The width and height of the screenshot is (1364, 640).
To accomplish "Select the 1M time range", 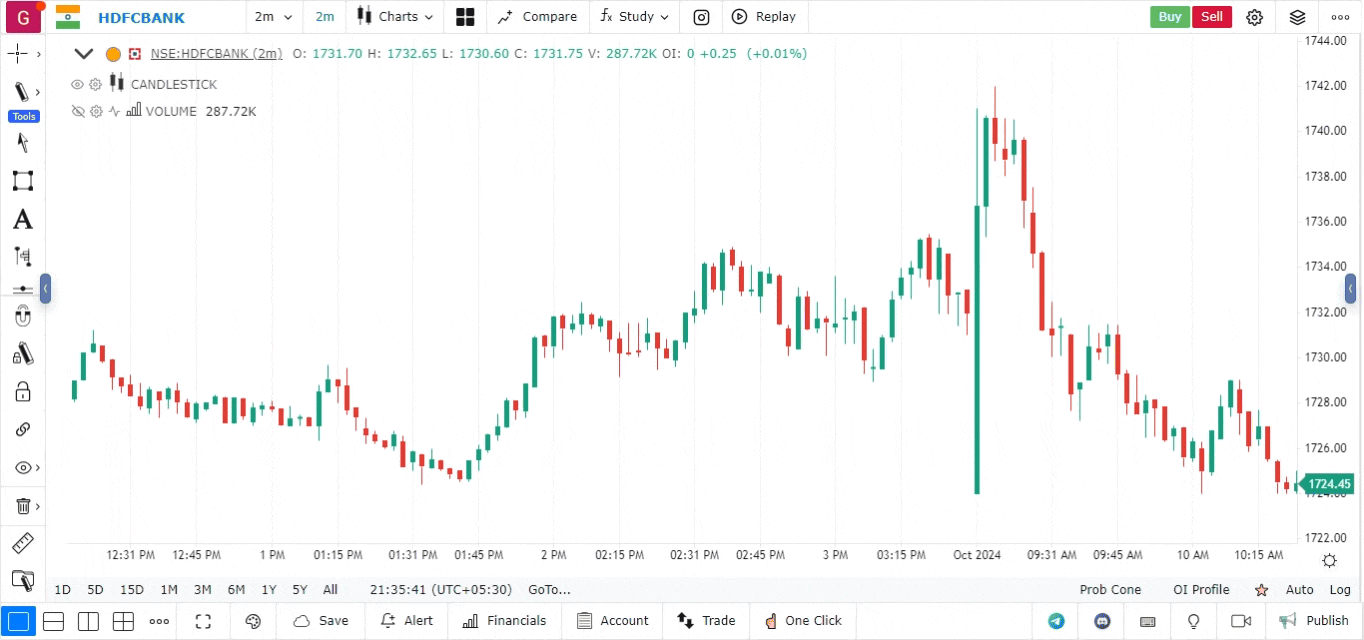I will click(x=169, y=590).
